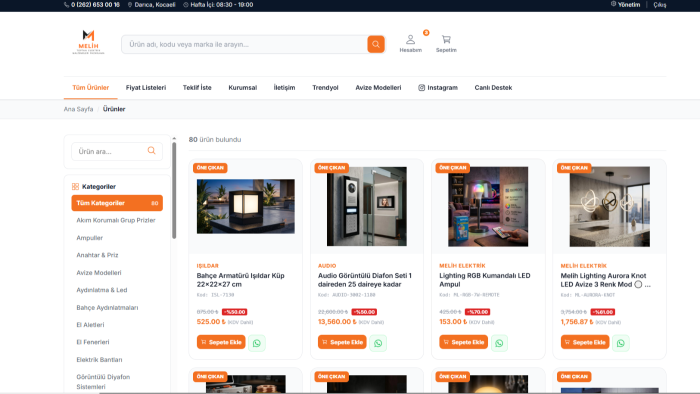
Task: Click the sidebar product search magnifier
Action: click(152, 151)
